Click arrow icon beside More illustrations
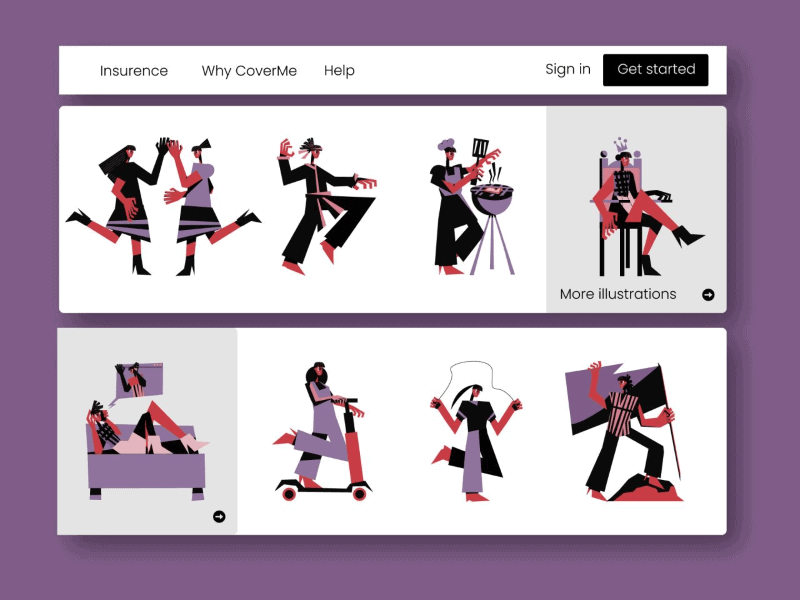The height and width of the screenshot is (600, 800). [x=708, y=294]
